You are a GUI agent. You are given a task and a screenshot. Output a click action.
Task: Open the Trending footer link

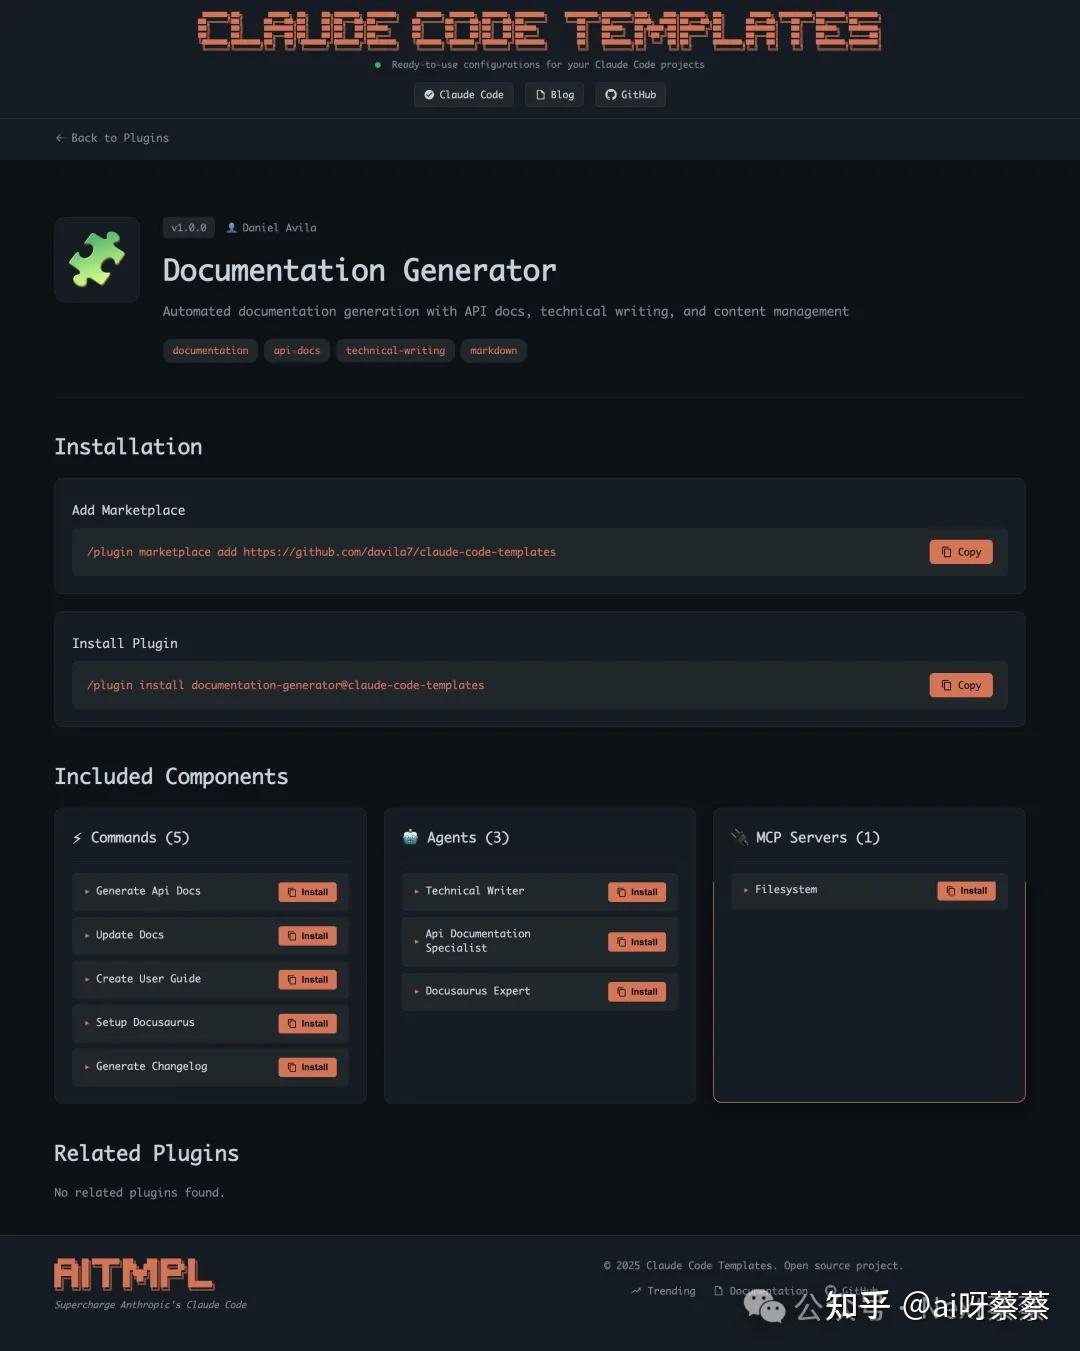[x=663, y=1291]
